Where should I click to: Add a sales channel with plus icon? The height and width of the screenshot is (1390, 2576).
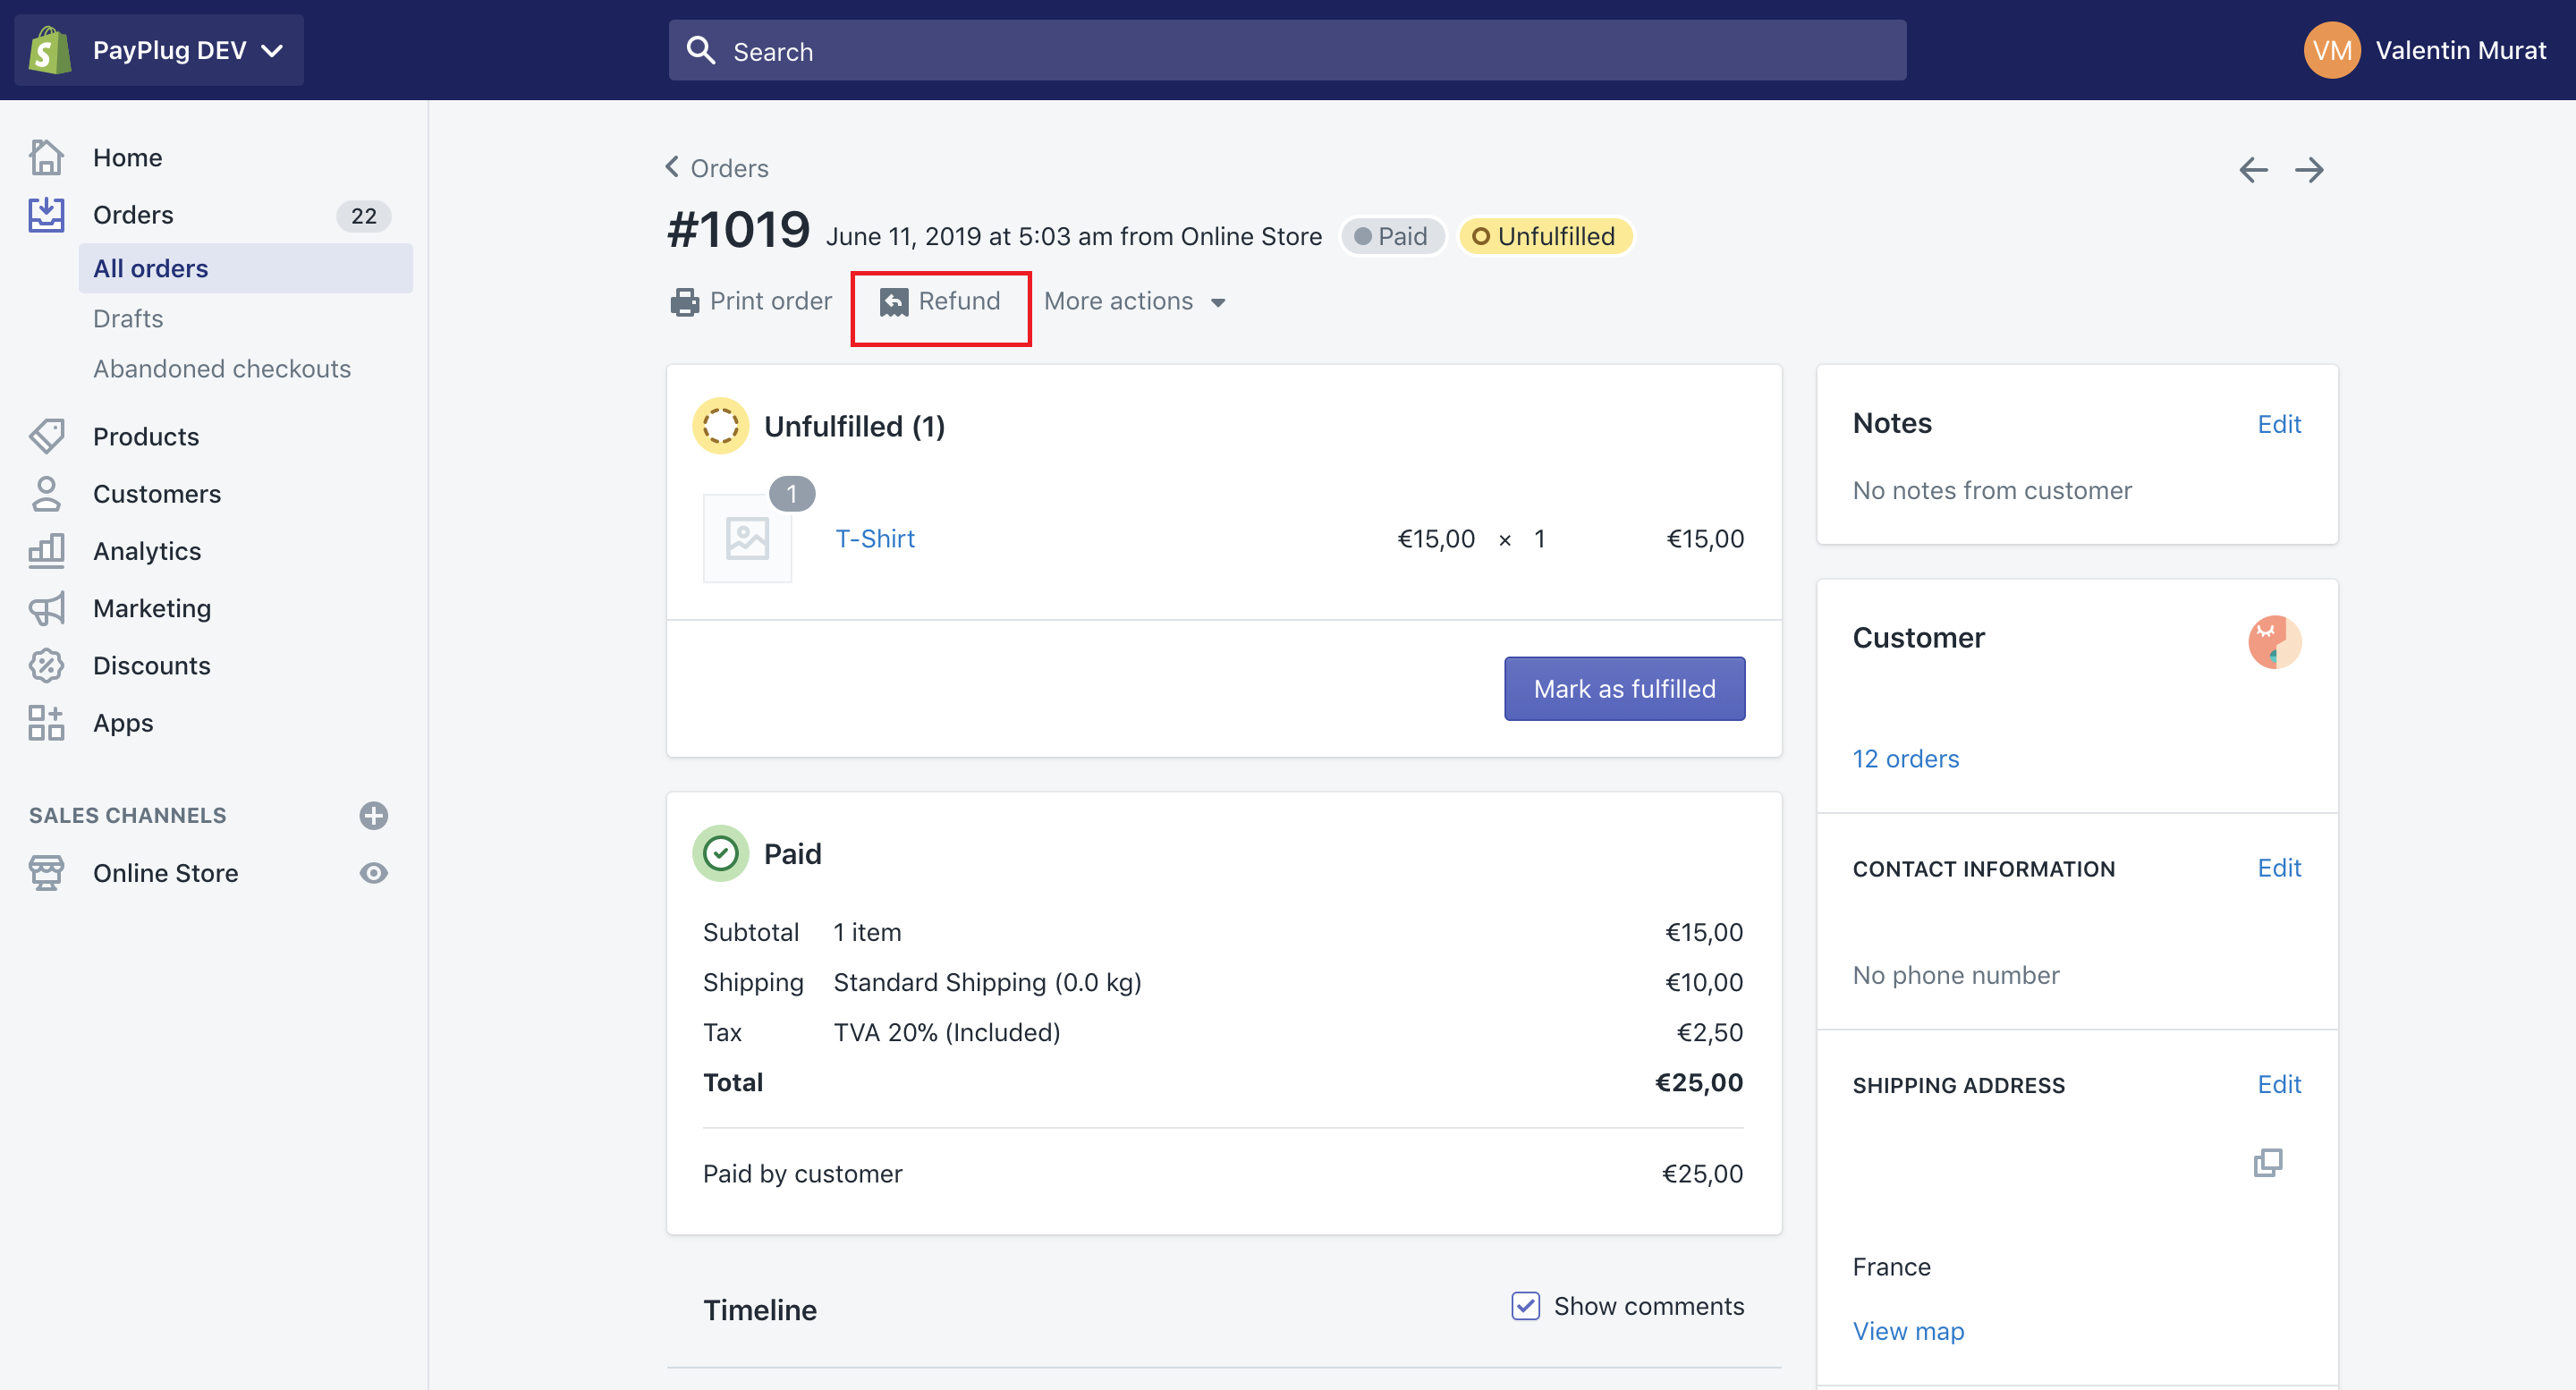(x=373, y=815)
